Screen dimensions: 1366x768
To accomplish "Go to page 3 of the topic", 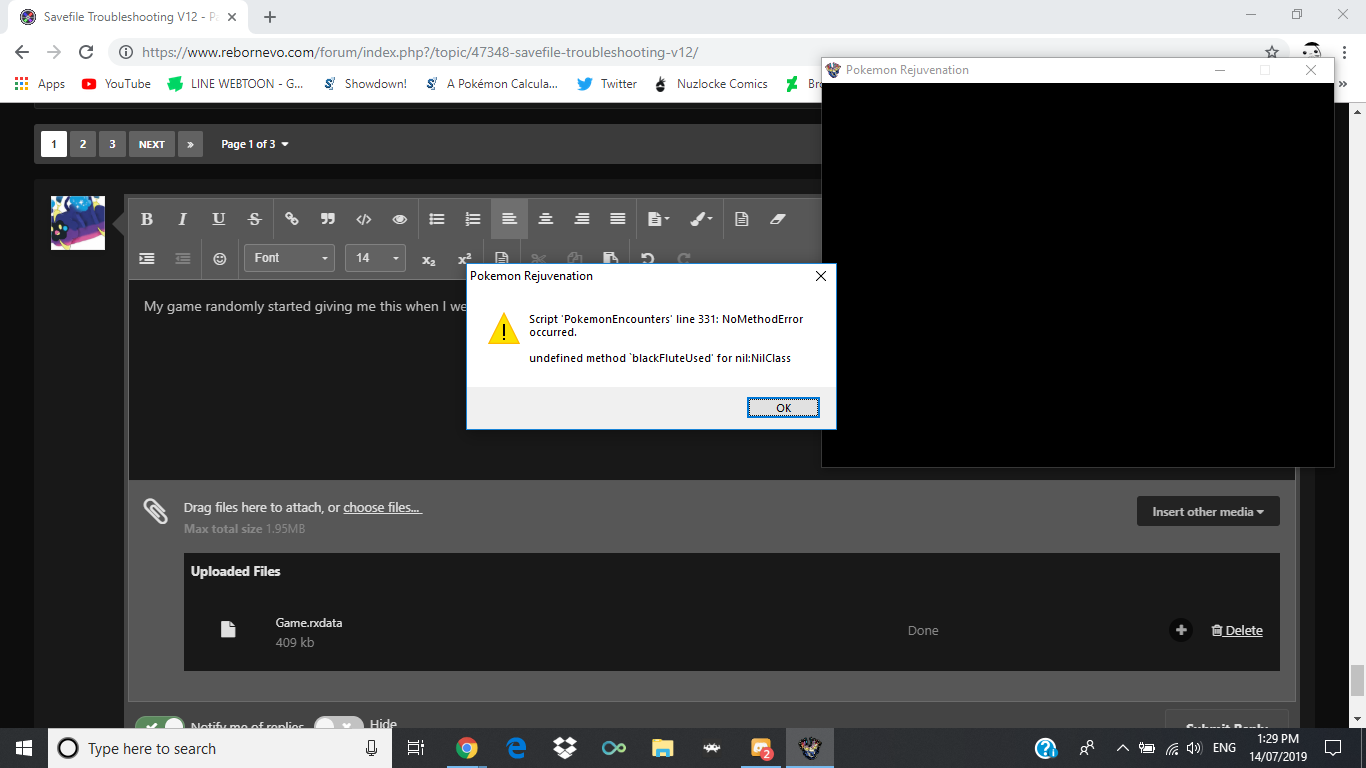I will (112, 144).
